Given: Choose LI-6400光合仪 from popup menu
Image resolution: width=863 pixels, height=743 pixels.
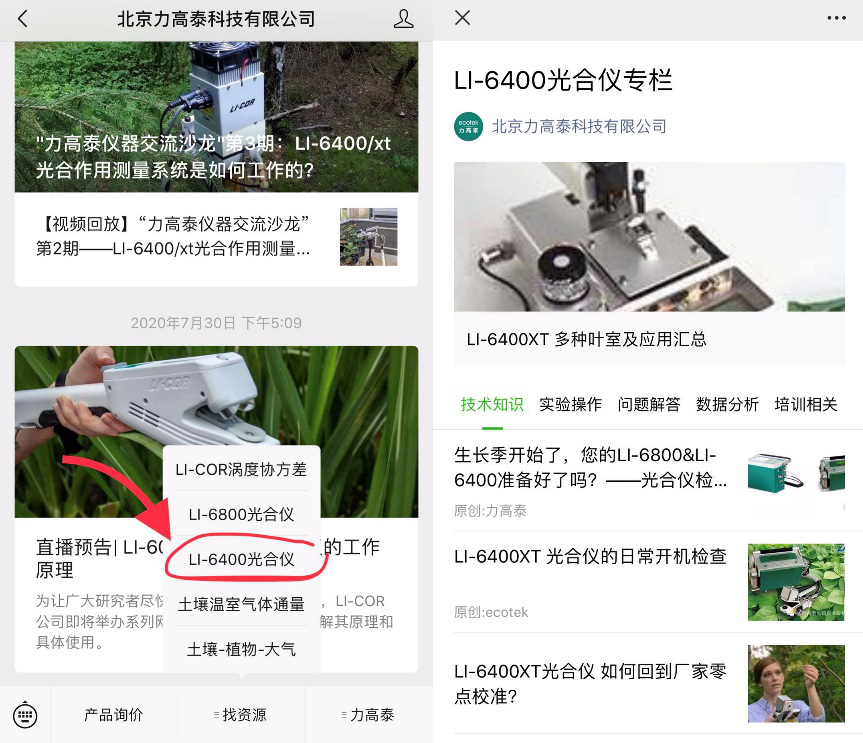Looking at the screenshot, I should click(241, 559).
